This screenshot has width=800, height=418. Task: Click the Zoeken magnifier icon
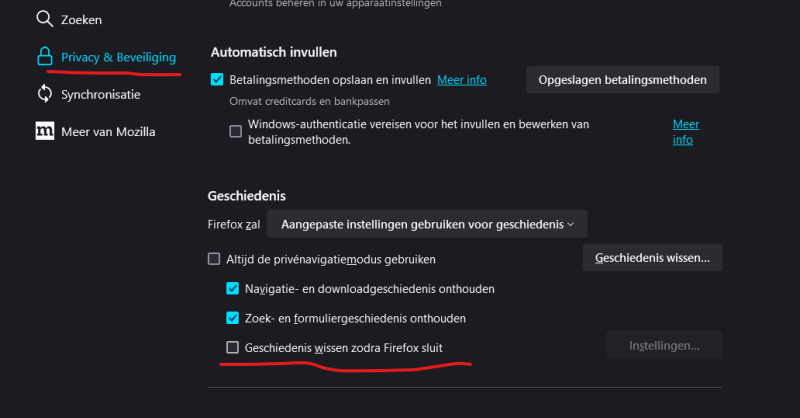[x=44, y=19]
